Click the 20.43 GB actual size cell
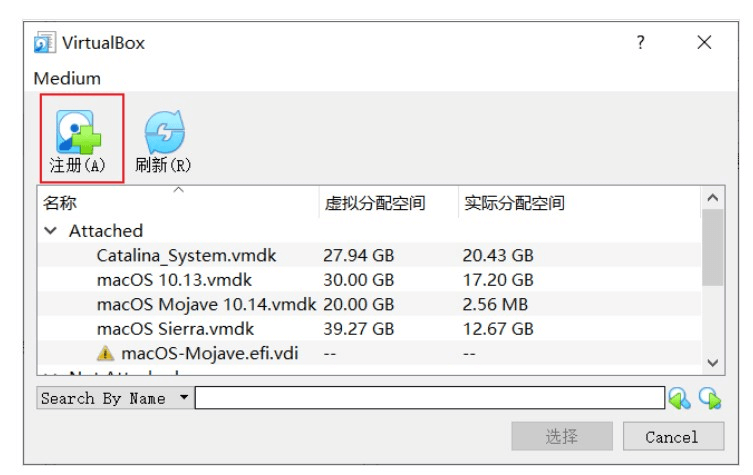 (498, 255)
